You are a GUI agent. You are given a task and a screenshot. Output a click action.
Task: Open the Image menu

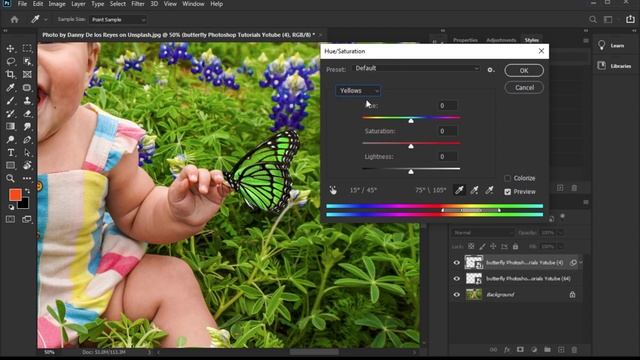coord(57,4)
